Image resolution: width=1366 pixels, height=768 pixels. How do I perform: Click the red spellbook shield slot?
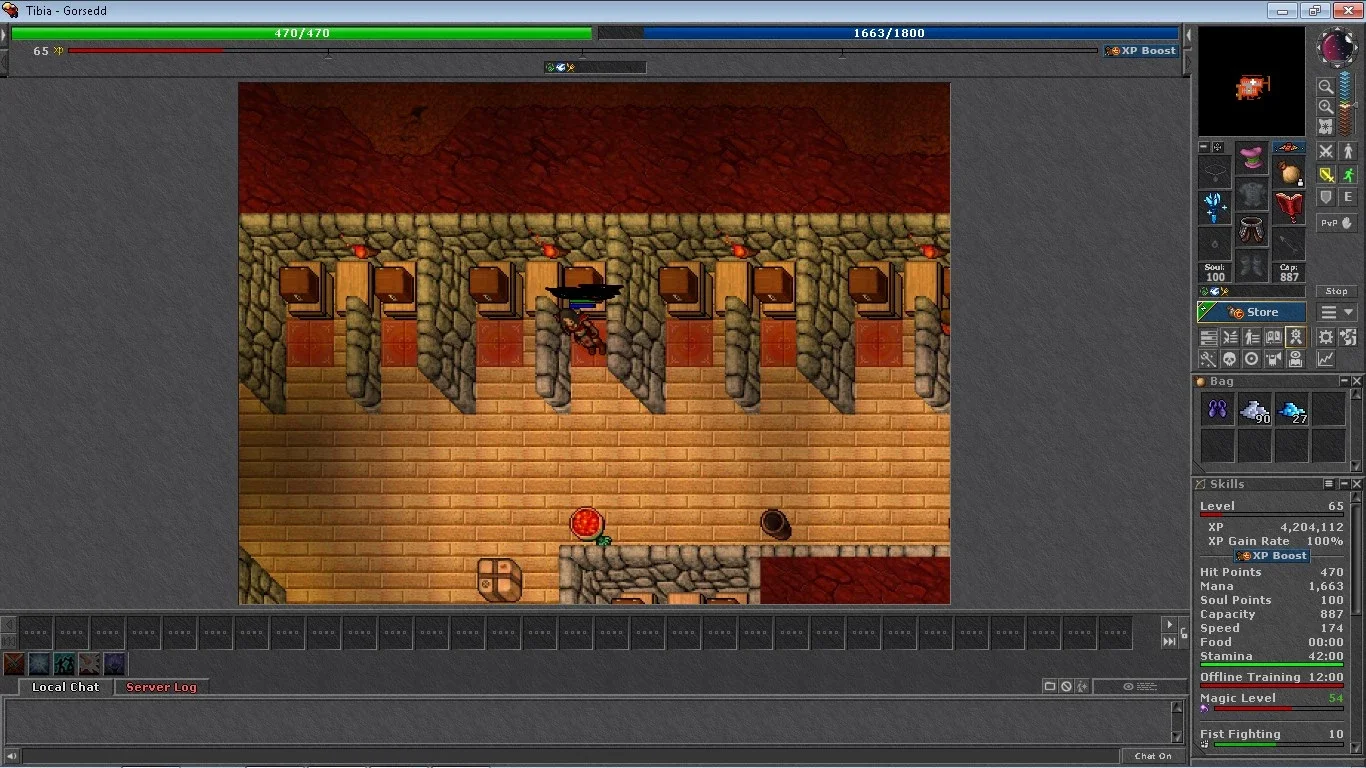pyautogui.click(x=1289, y=208)
